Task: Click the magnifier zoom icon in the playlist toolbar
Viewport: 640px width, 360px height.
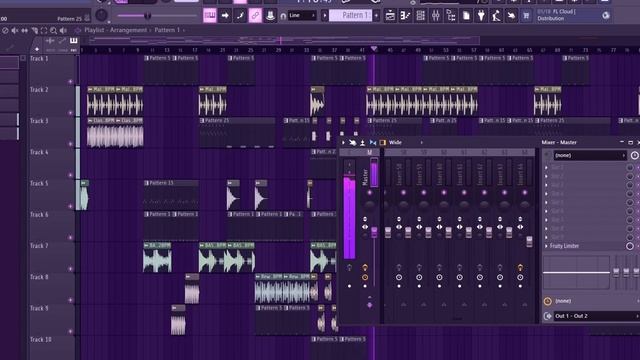Action: (x=53, y=31)
